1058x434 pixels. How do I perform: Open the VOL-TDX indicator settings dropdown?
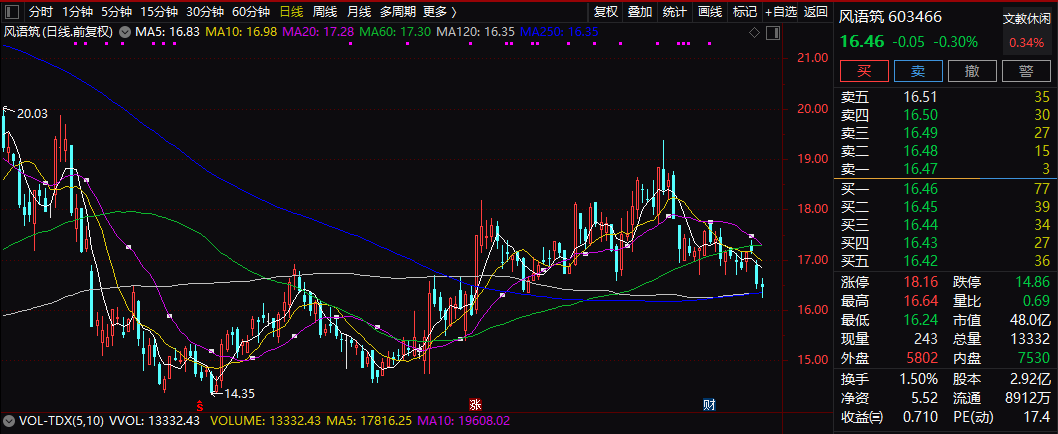[x=10, y=421]
